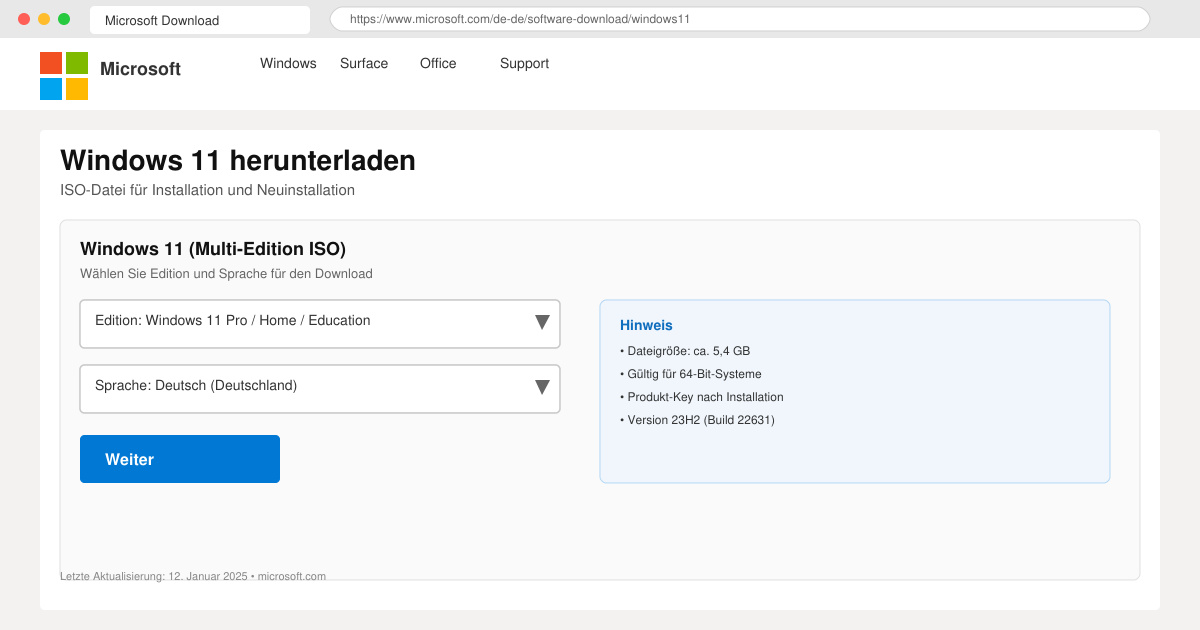1200x630 pixels.
Task: Click the green maximize window button
Action: coord(64,19)
